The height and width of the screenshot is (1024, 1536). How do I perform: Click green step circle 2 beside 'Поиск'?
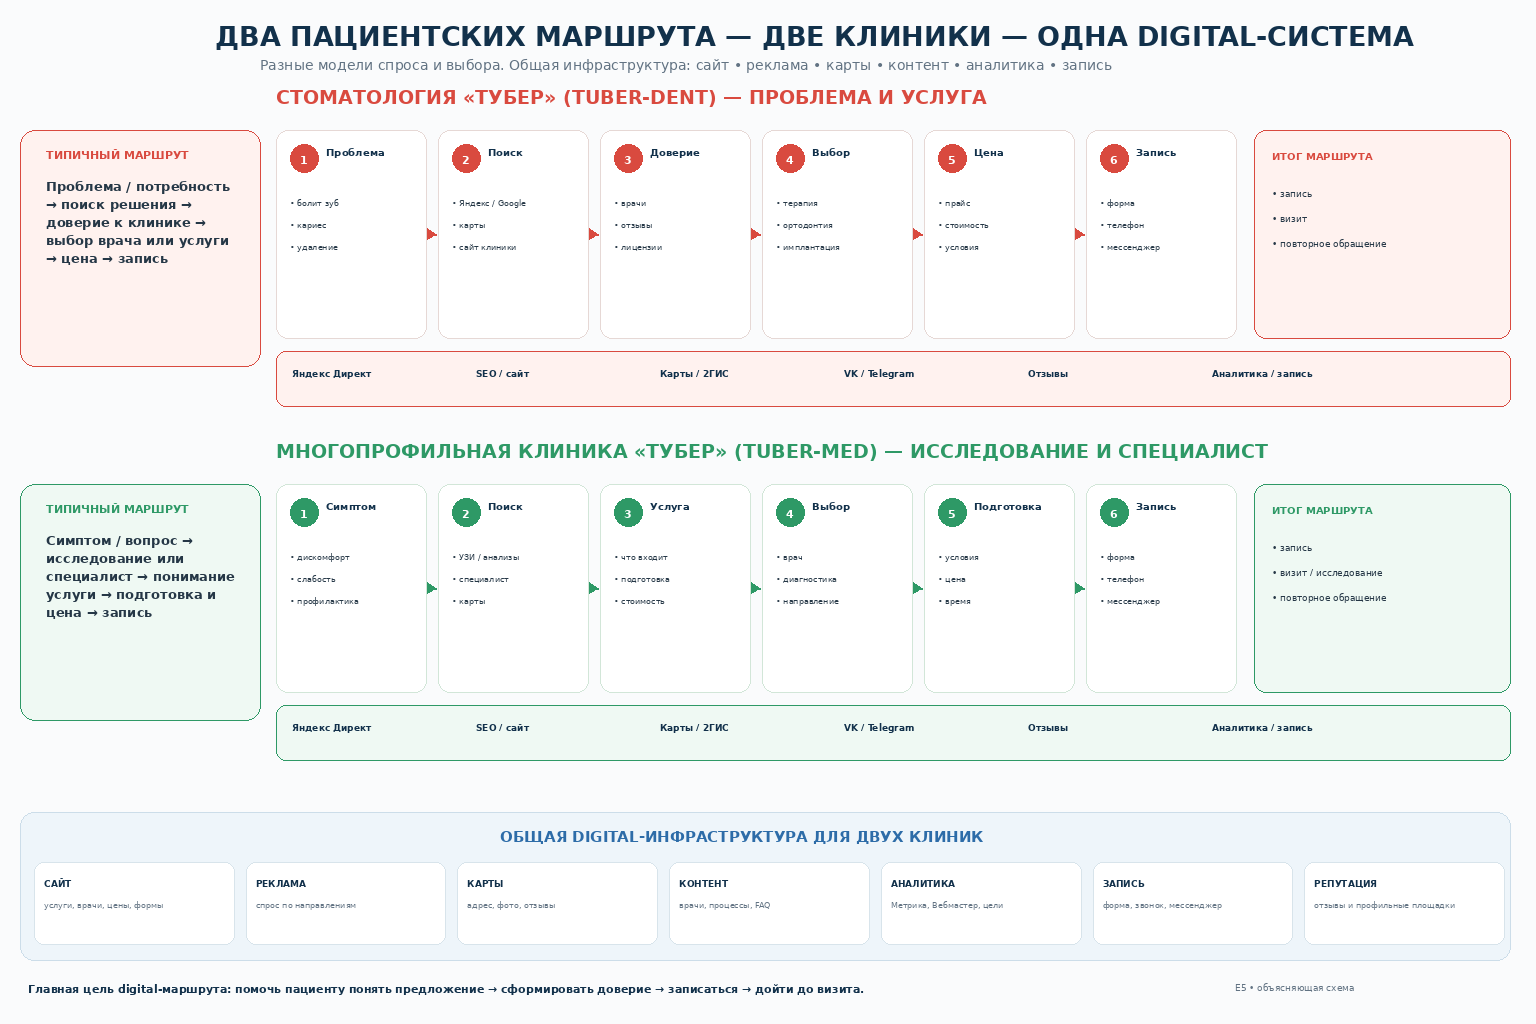[466, 513]
